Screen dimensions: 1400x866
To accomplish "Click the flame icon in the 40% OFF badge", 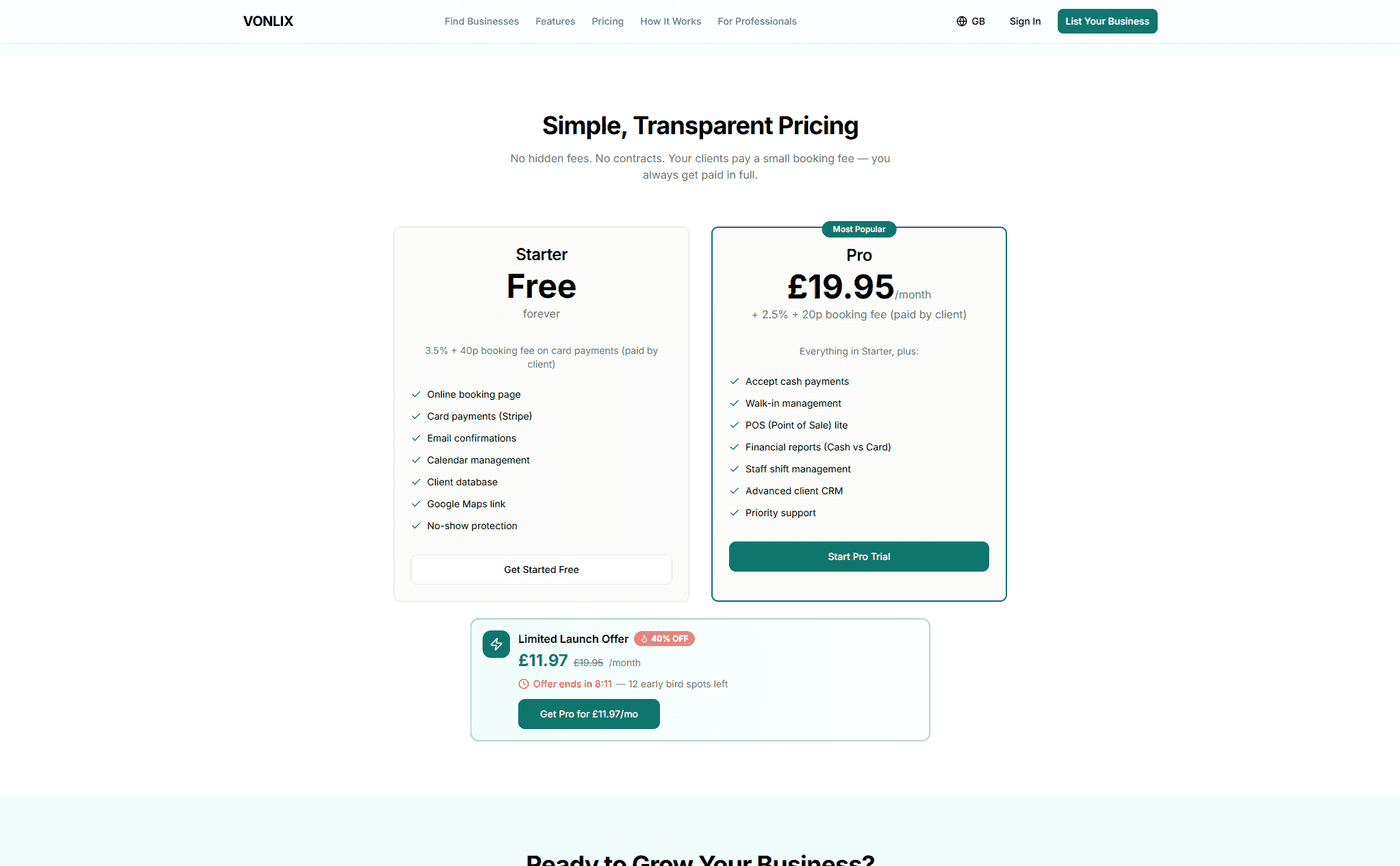I will point(643,638).
